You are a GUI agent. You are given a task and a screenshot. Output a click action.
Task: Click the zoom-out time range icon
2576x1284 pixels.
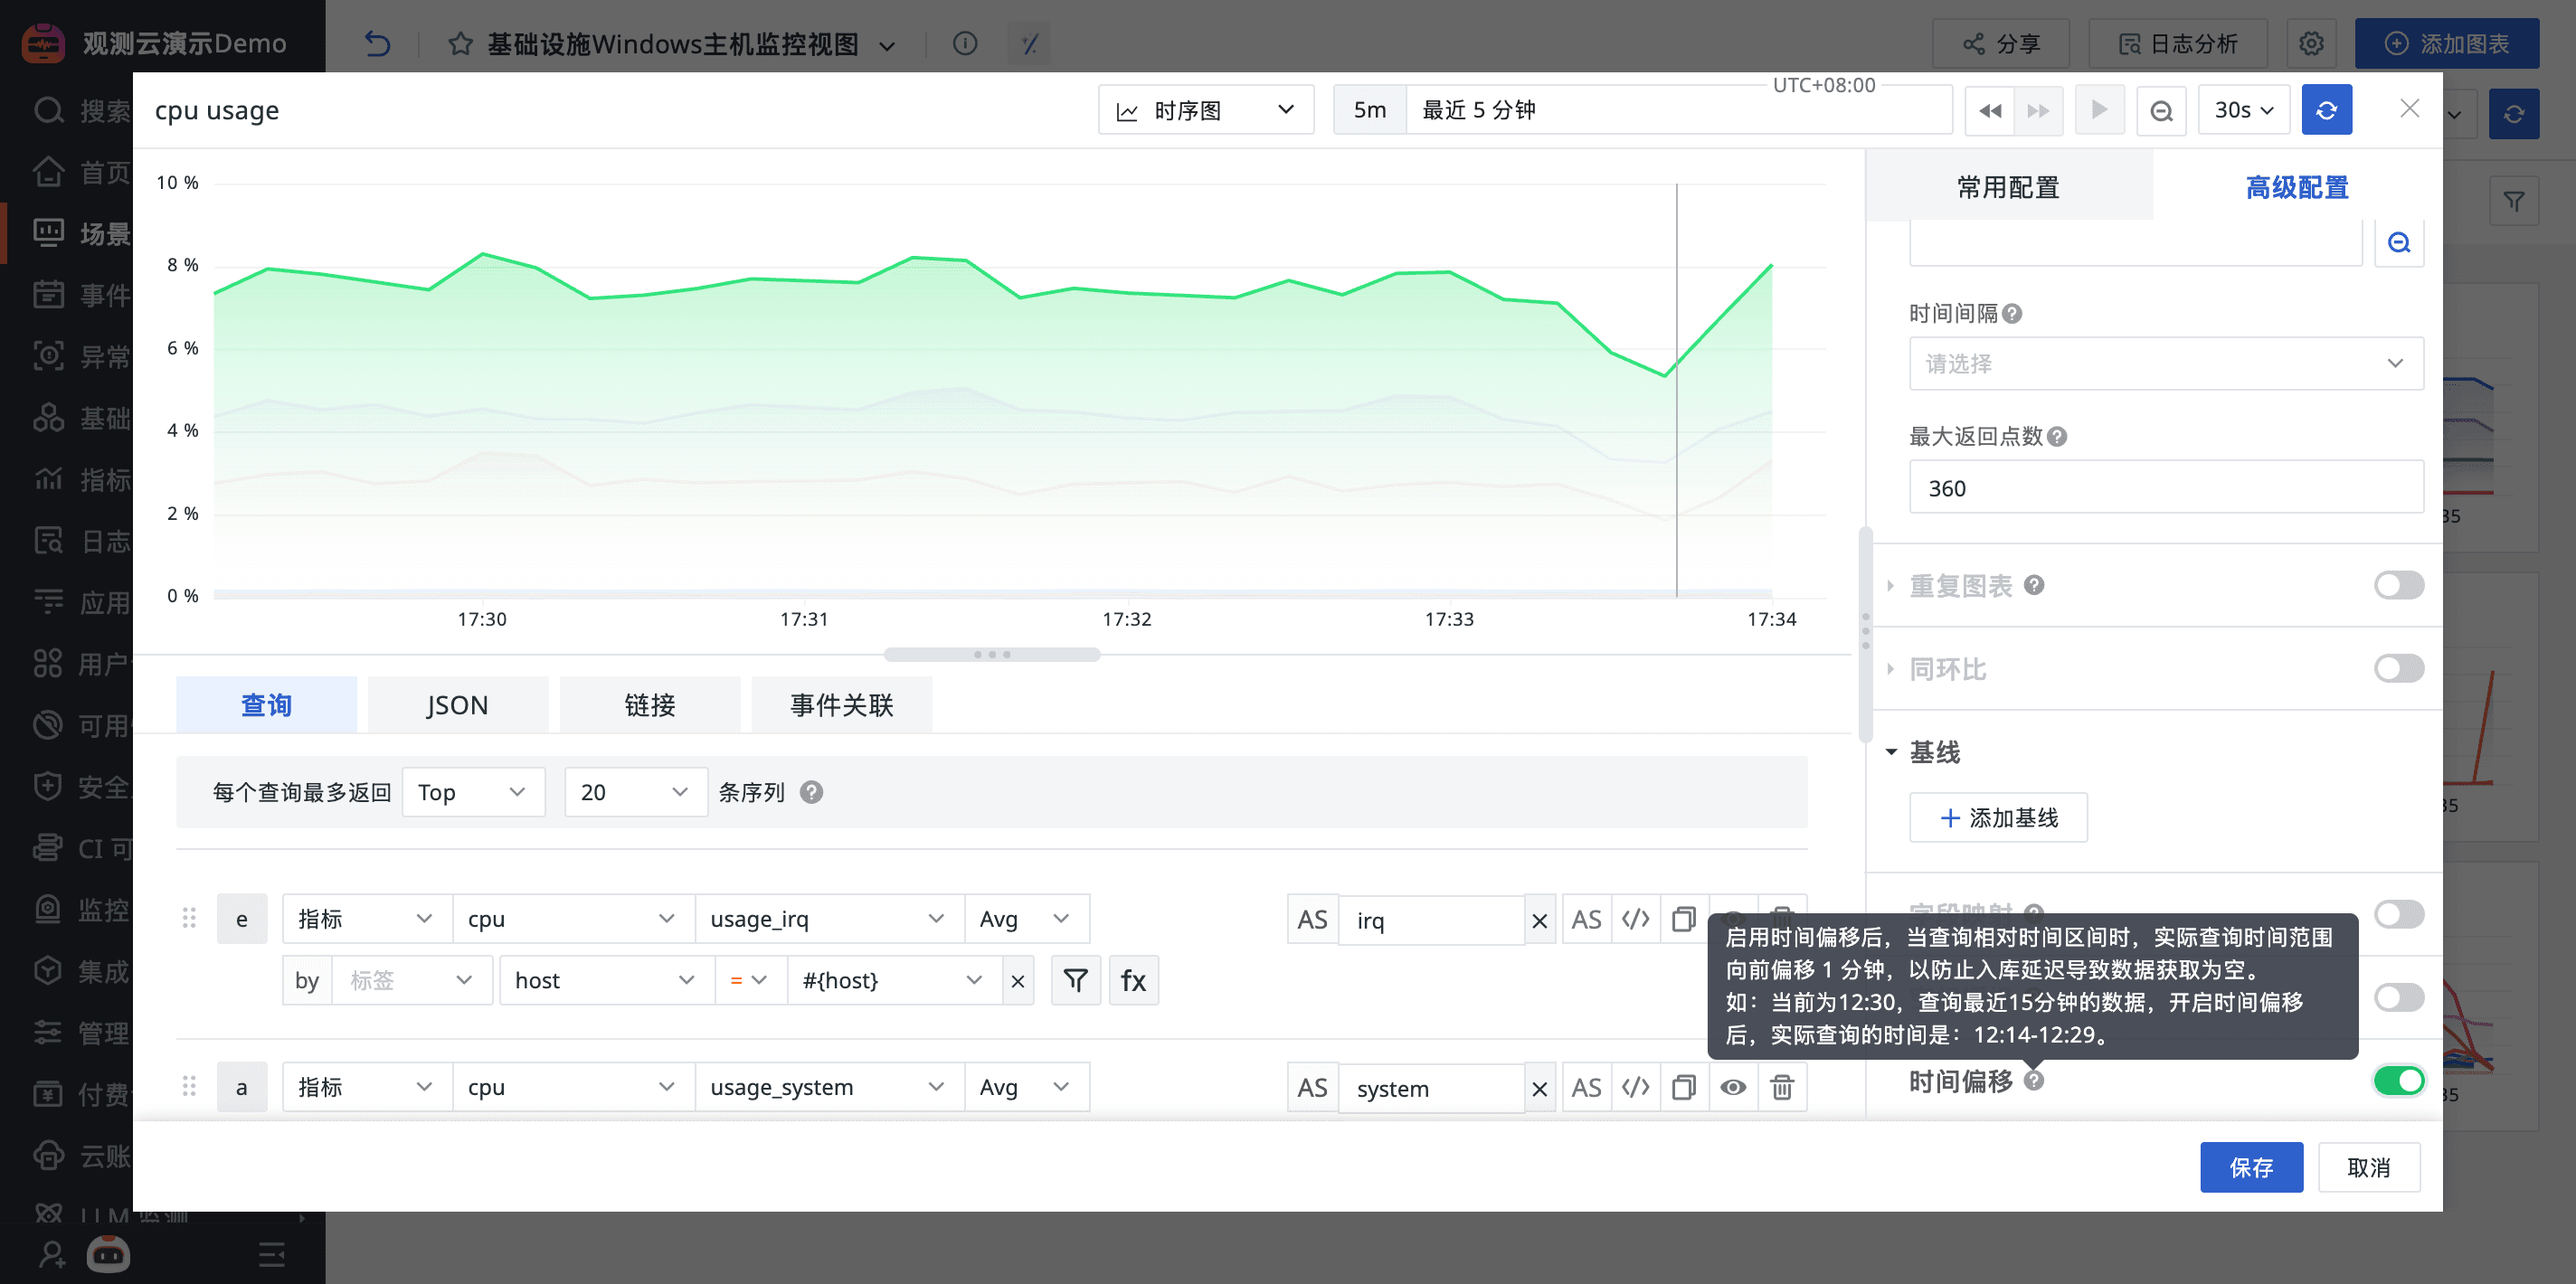pos(2161,110)
